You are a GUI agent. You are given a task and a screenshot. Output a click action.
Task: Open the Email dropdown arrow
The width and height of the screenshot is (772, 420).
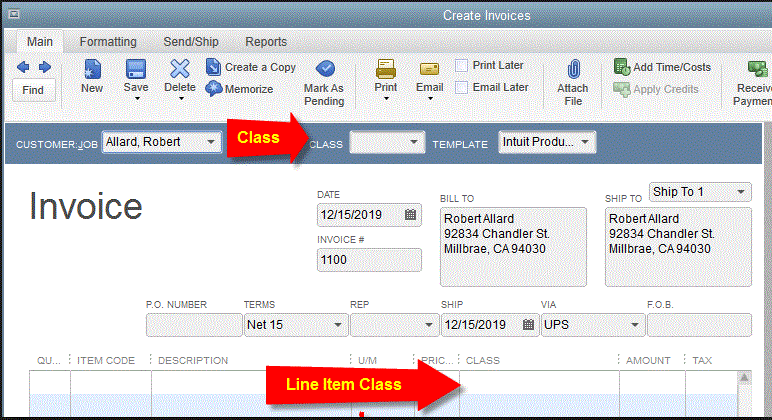point(430,99)
